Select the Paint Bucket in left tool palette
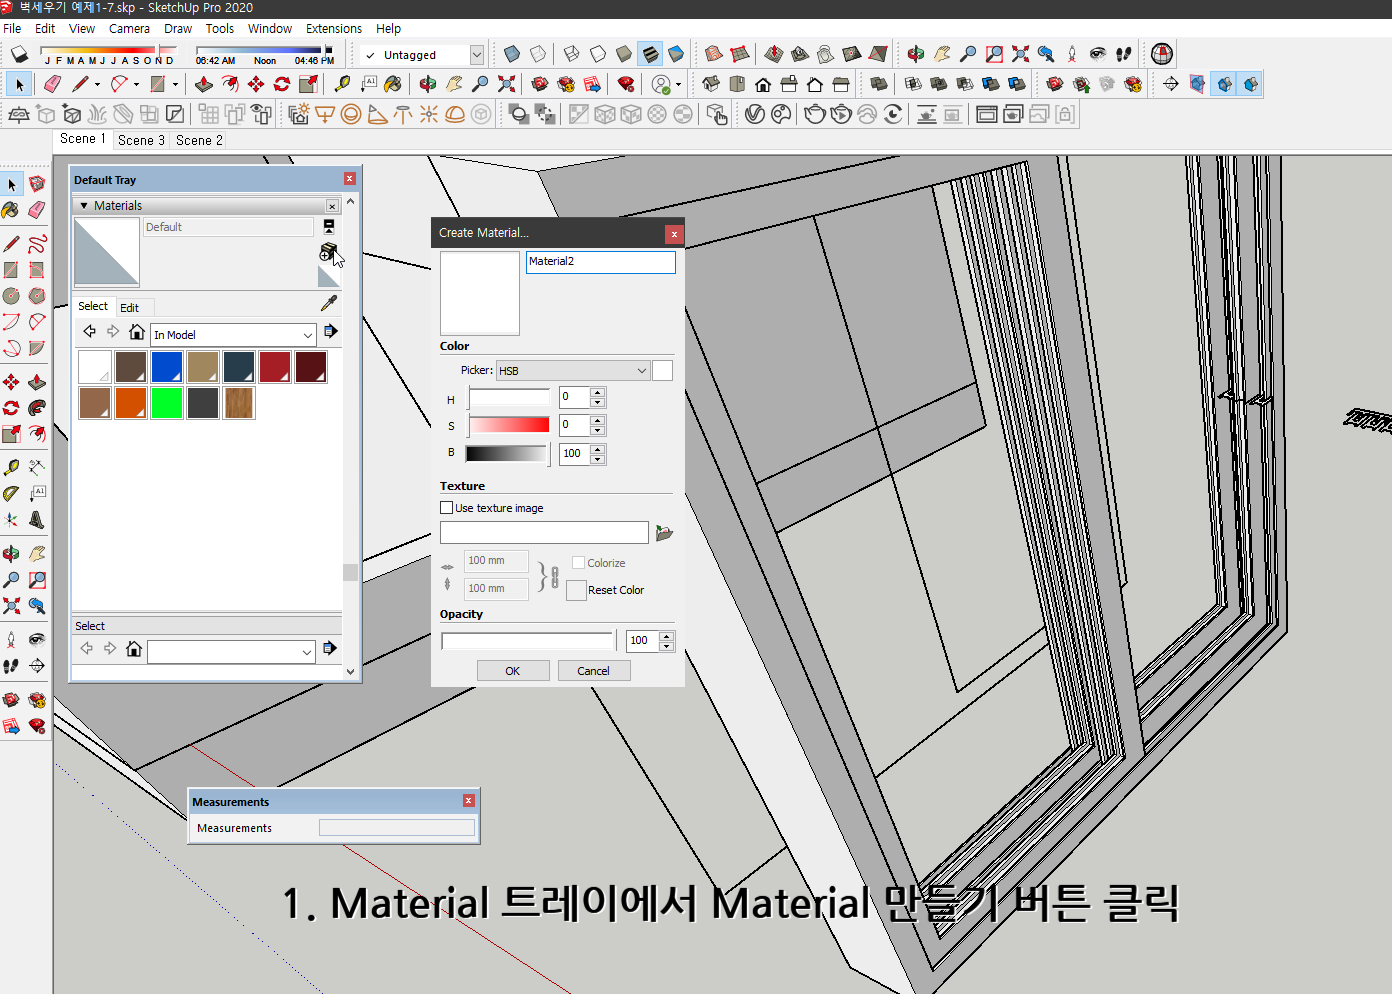Screen dimensions: 1392x994 [x=11, y=210]
